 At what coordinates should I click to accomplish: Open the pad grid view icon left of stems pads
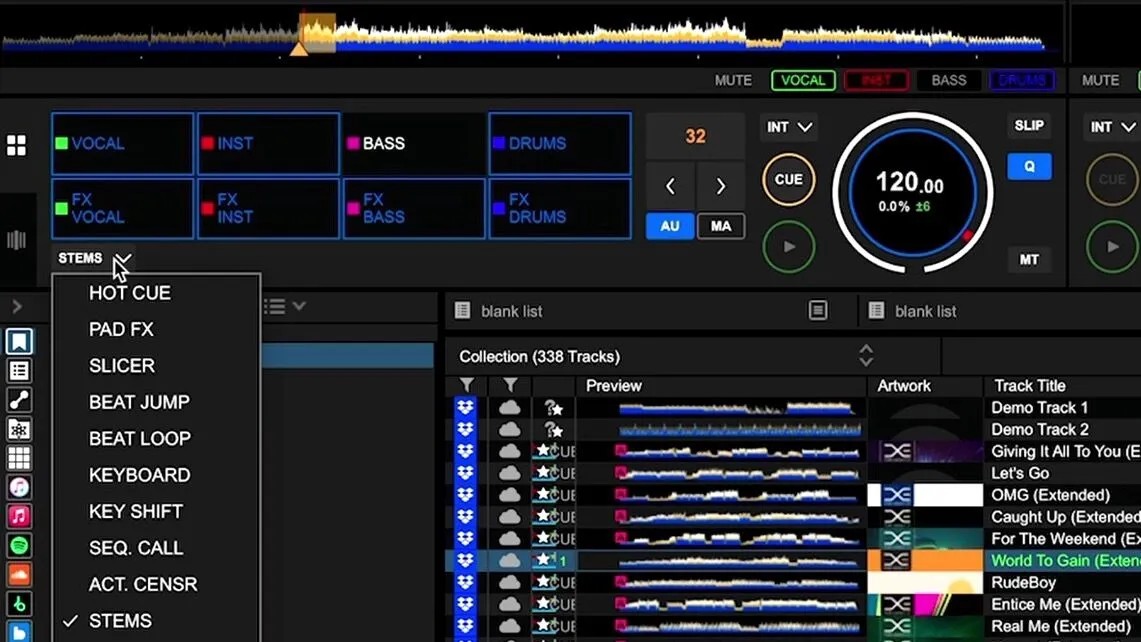(17, 146)
